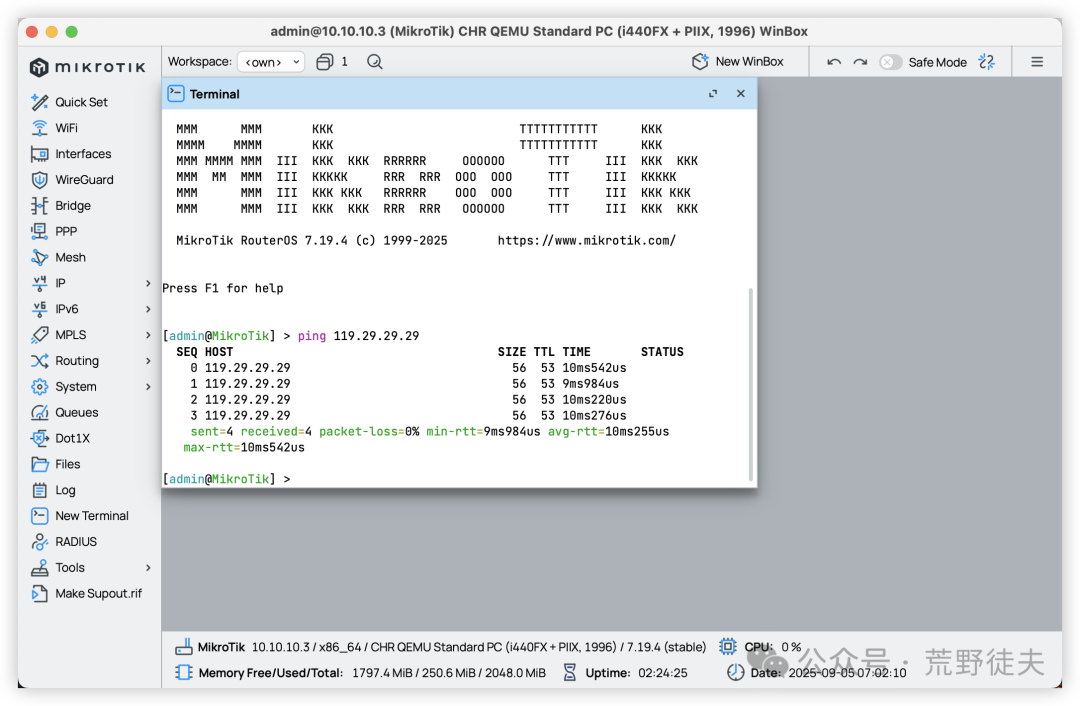Open Quick Set wand icon
This screenshot has height=706, width=1080.
click(39, 102)
